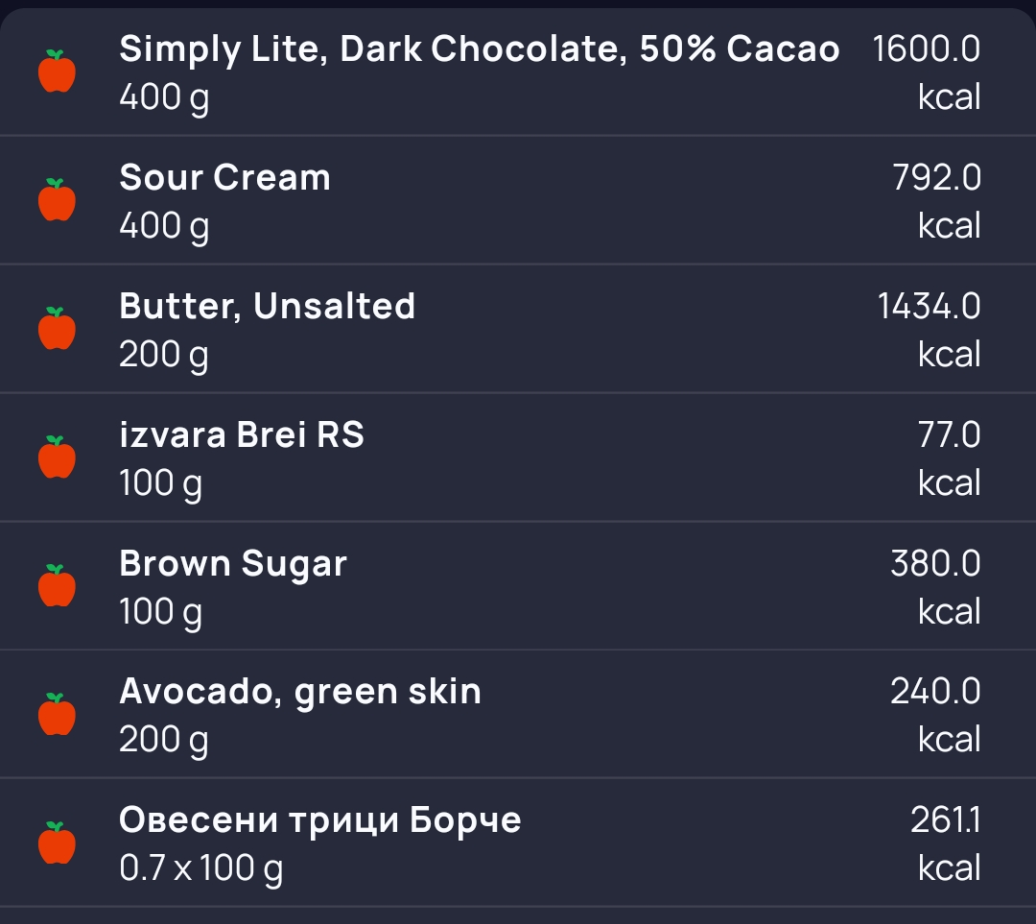
Task: Open the Sour Cream food entry
Action: [x=225, y=178]
